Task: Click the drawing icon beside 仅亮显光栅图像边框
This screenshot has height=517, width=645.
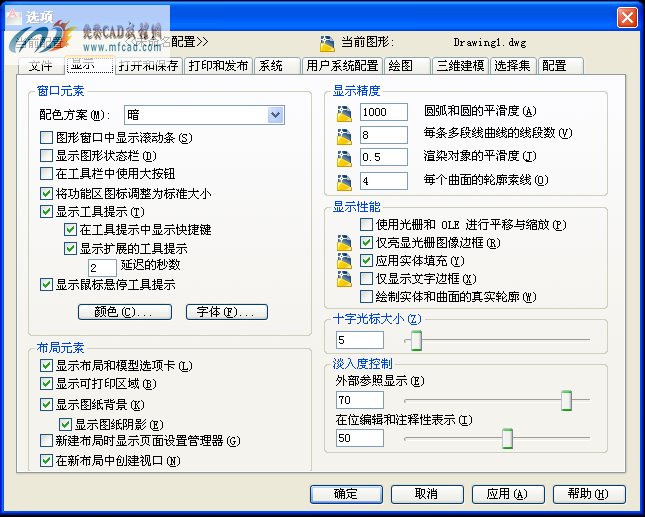Action: click(x=344, y=243)
